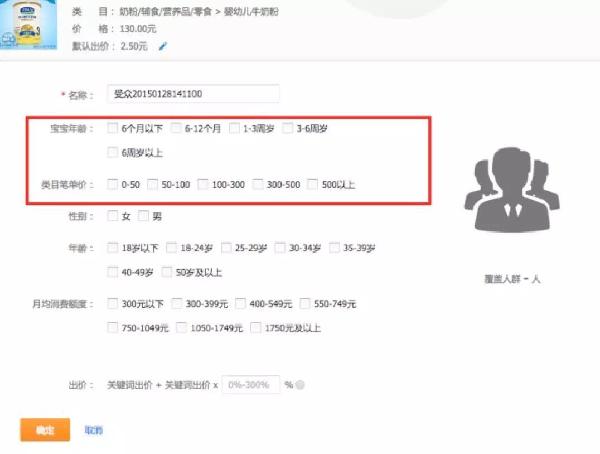The image size is (600, 454).
Task: Check the 500以上 category price box
Action: (x=313, y=184)
